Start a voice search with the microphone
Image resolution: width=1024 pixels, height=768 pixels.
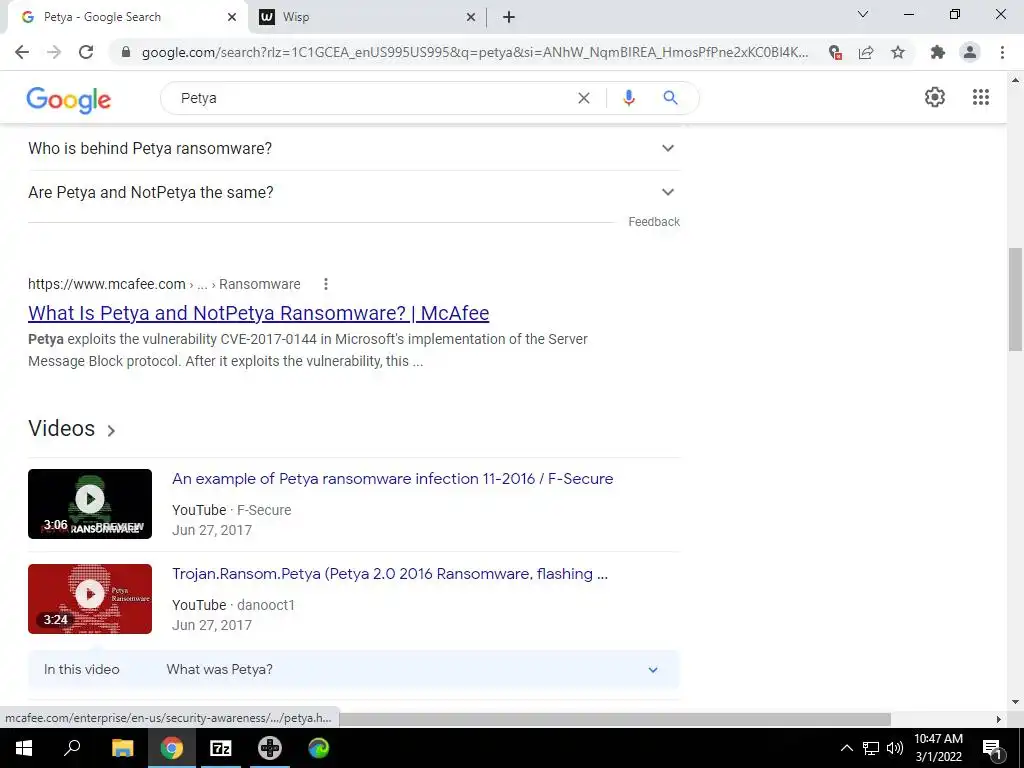point(628,98)
